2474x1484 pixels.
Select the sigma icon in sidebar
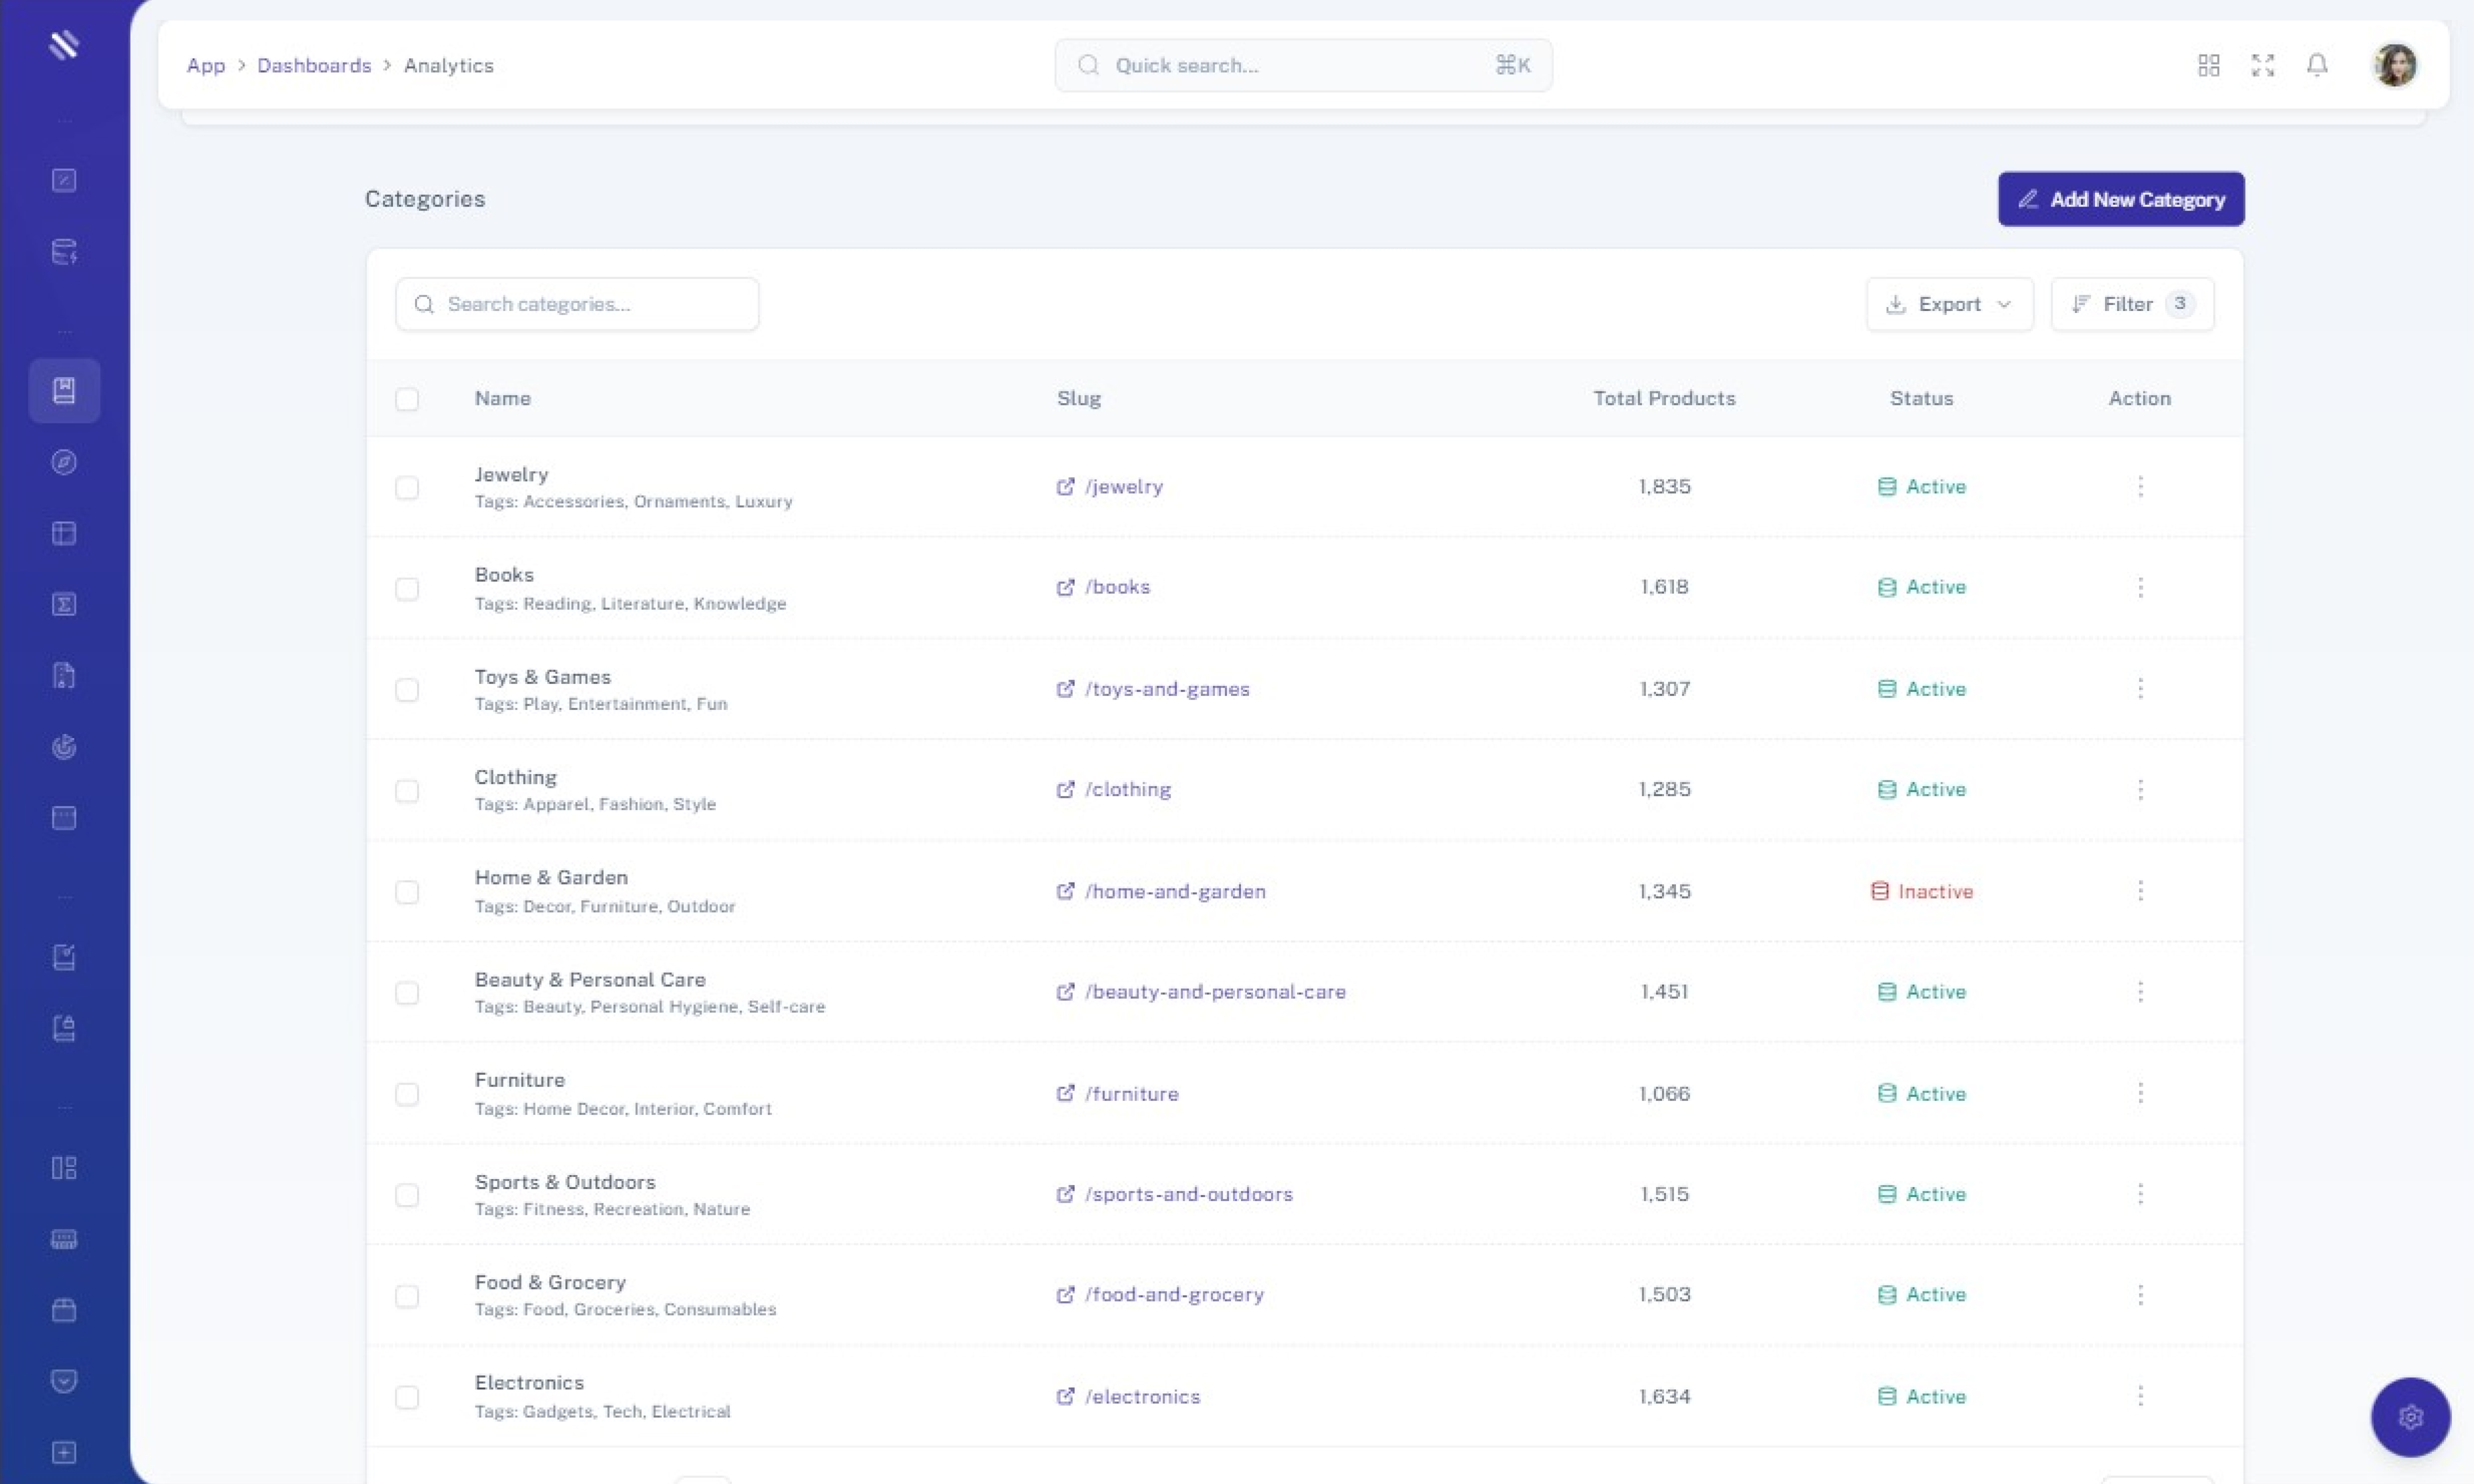(64, 604)
